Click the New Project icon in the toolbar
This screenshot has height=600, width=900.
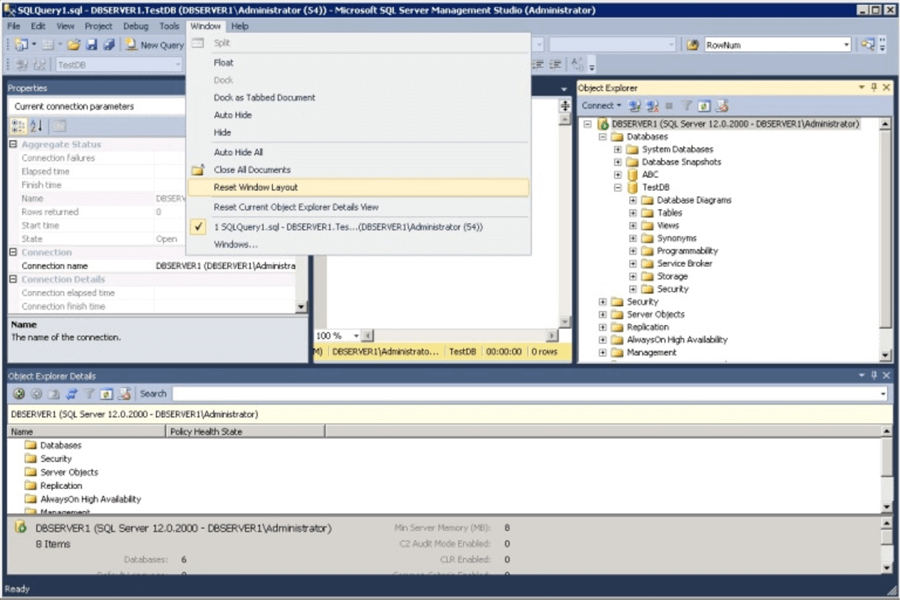click(21, 44)
